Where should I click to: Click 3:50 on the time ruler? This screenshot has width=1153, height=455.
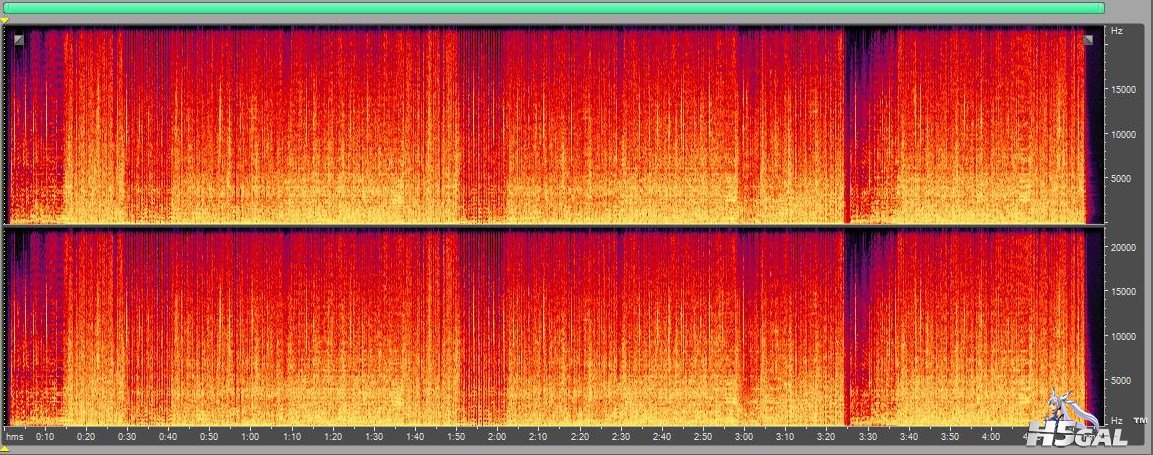(948, 436)
